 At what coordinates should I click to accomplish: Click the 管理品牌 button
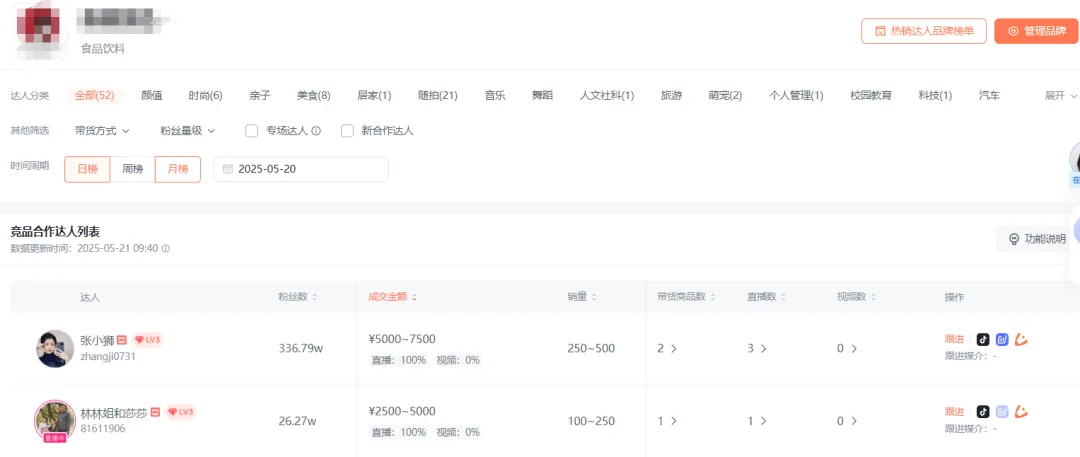point(1036,31)
